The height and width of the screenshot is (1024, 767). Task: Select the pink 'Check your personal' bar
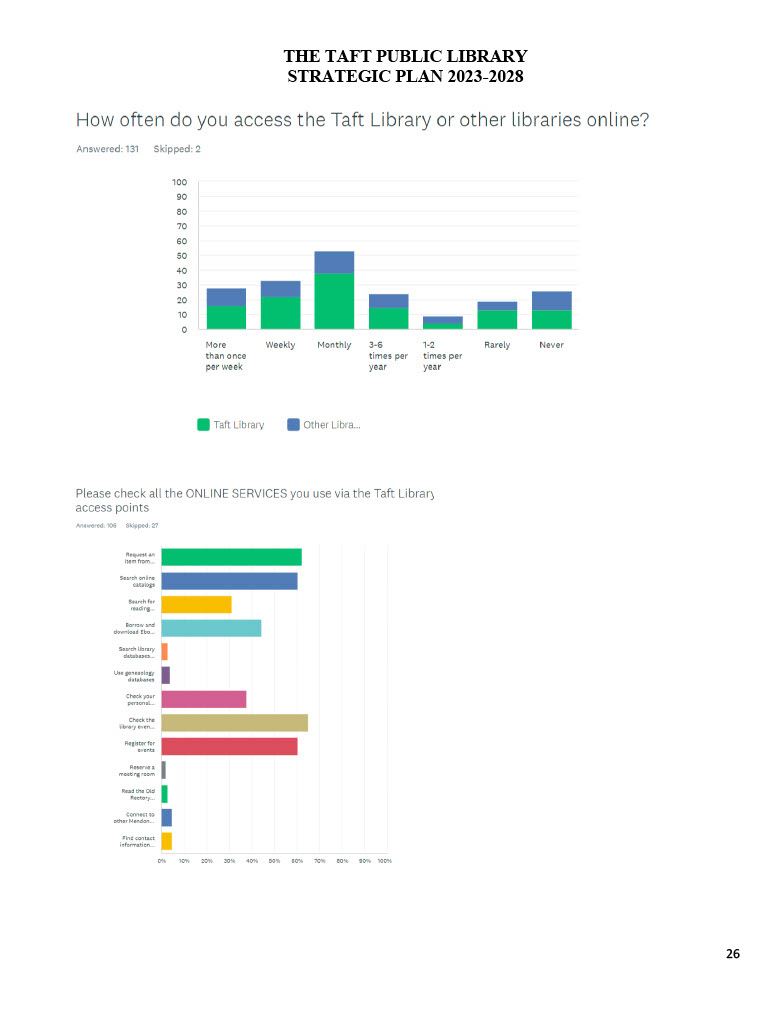[203, 699]
